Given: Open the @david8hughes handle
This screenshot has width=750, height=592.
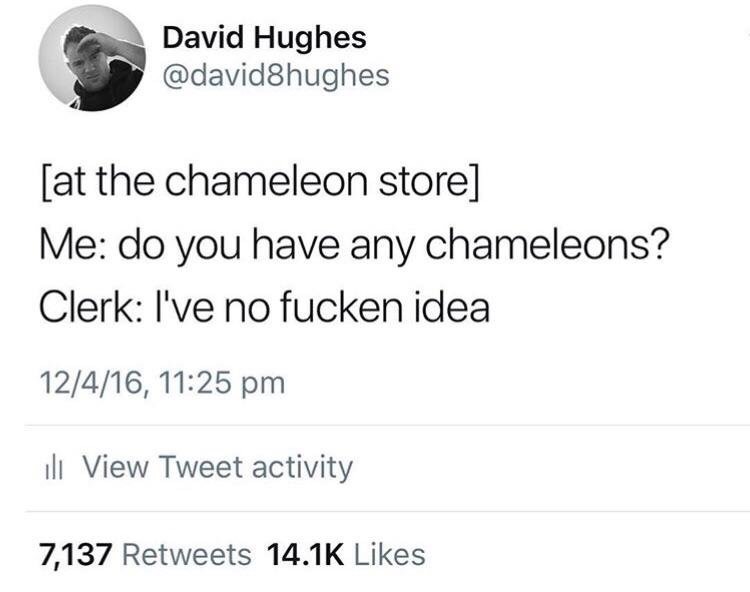Looking at the screenshot, I should click(x=276, y=76).
